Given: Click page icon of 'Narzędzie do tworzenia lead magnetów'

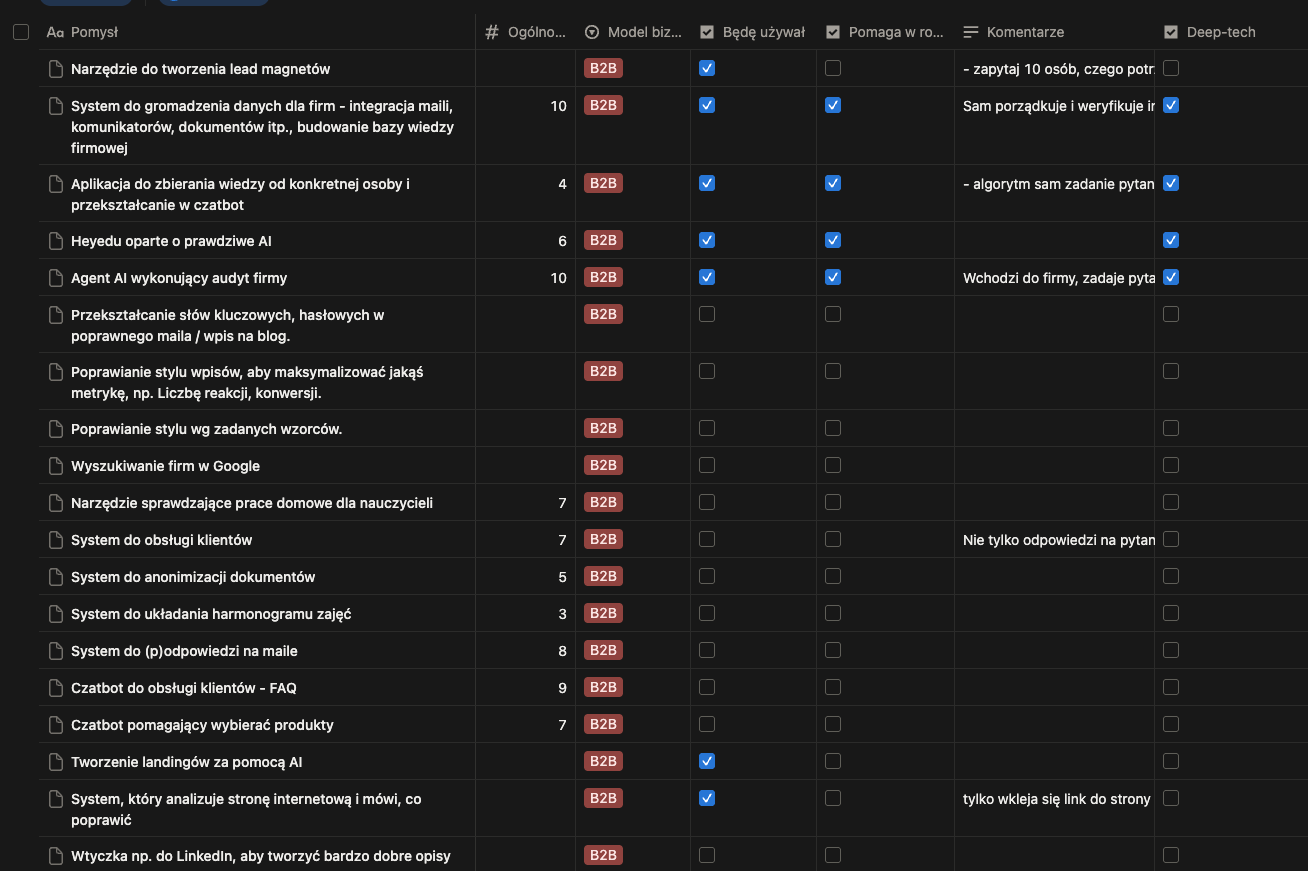Looking at the screenshot, I should coord(57,69).
